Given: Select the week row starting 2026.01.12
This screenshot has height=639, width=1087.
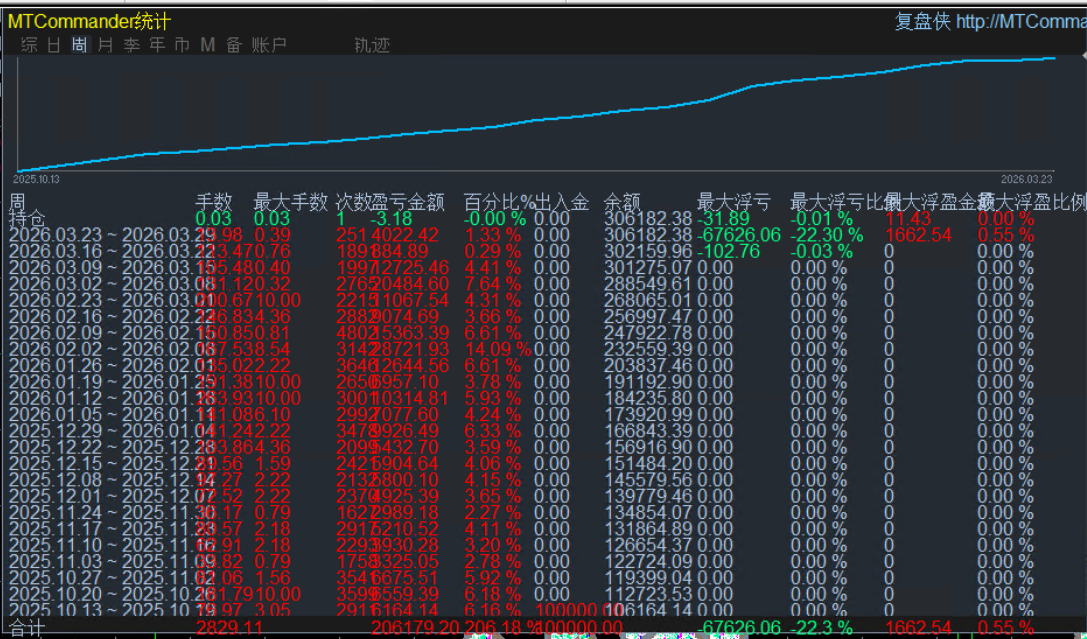Looking at the screenshot, I should (x=544, y=399).
